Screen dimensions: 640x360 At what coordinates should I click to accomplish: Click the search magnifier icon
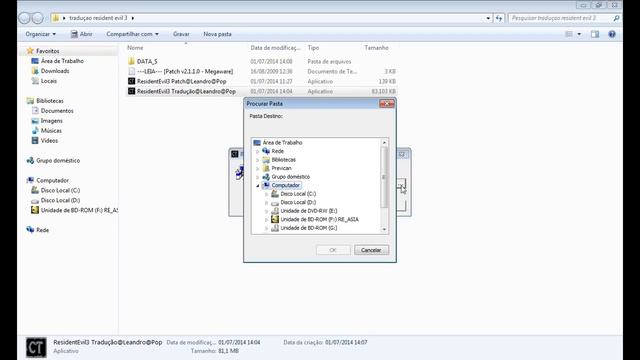pos(616,18)
